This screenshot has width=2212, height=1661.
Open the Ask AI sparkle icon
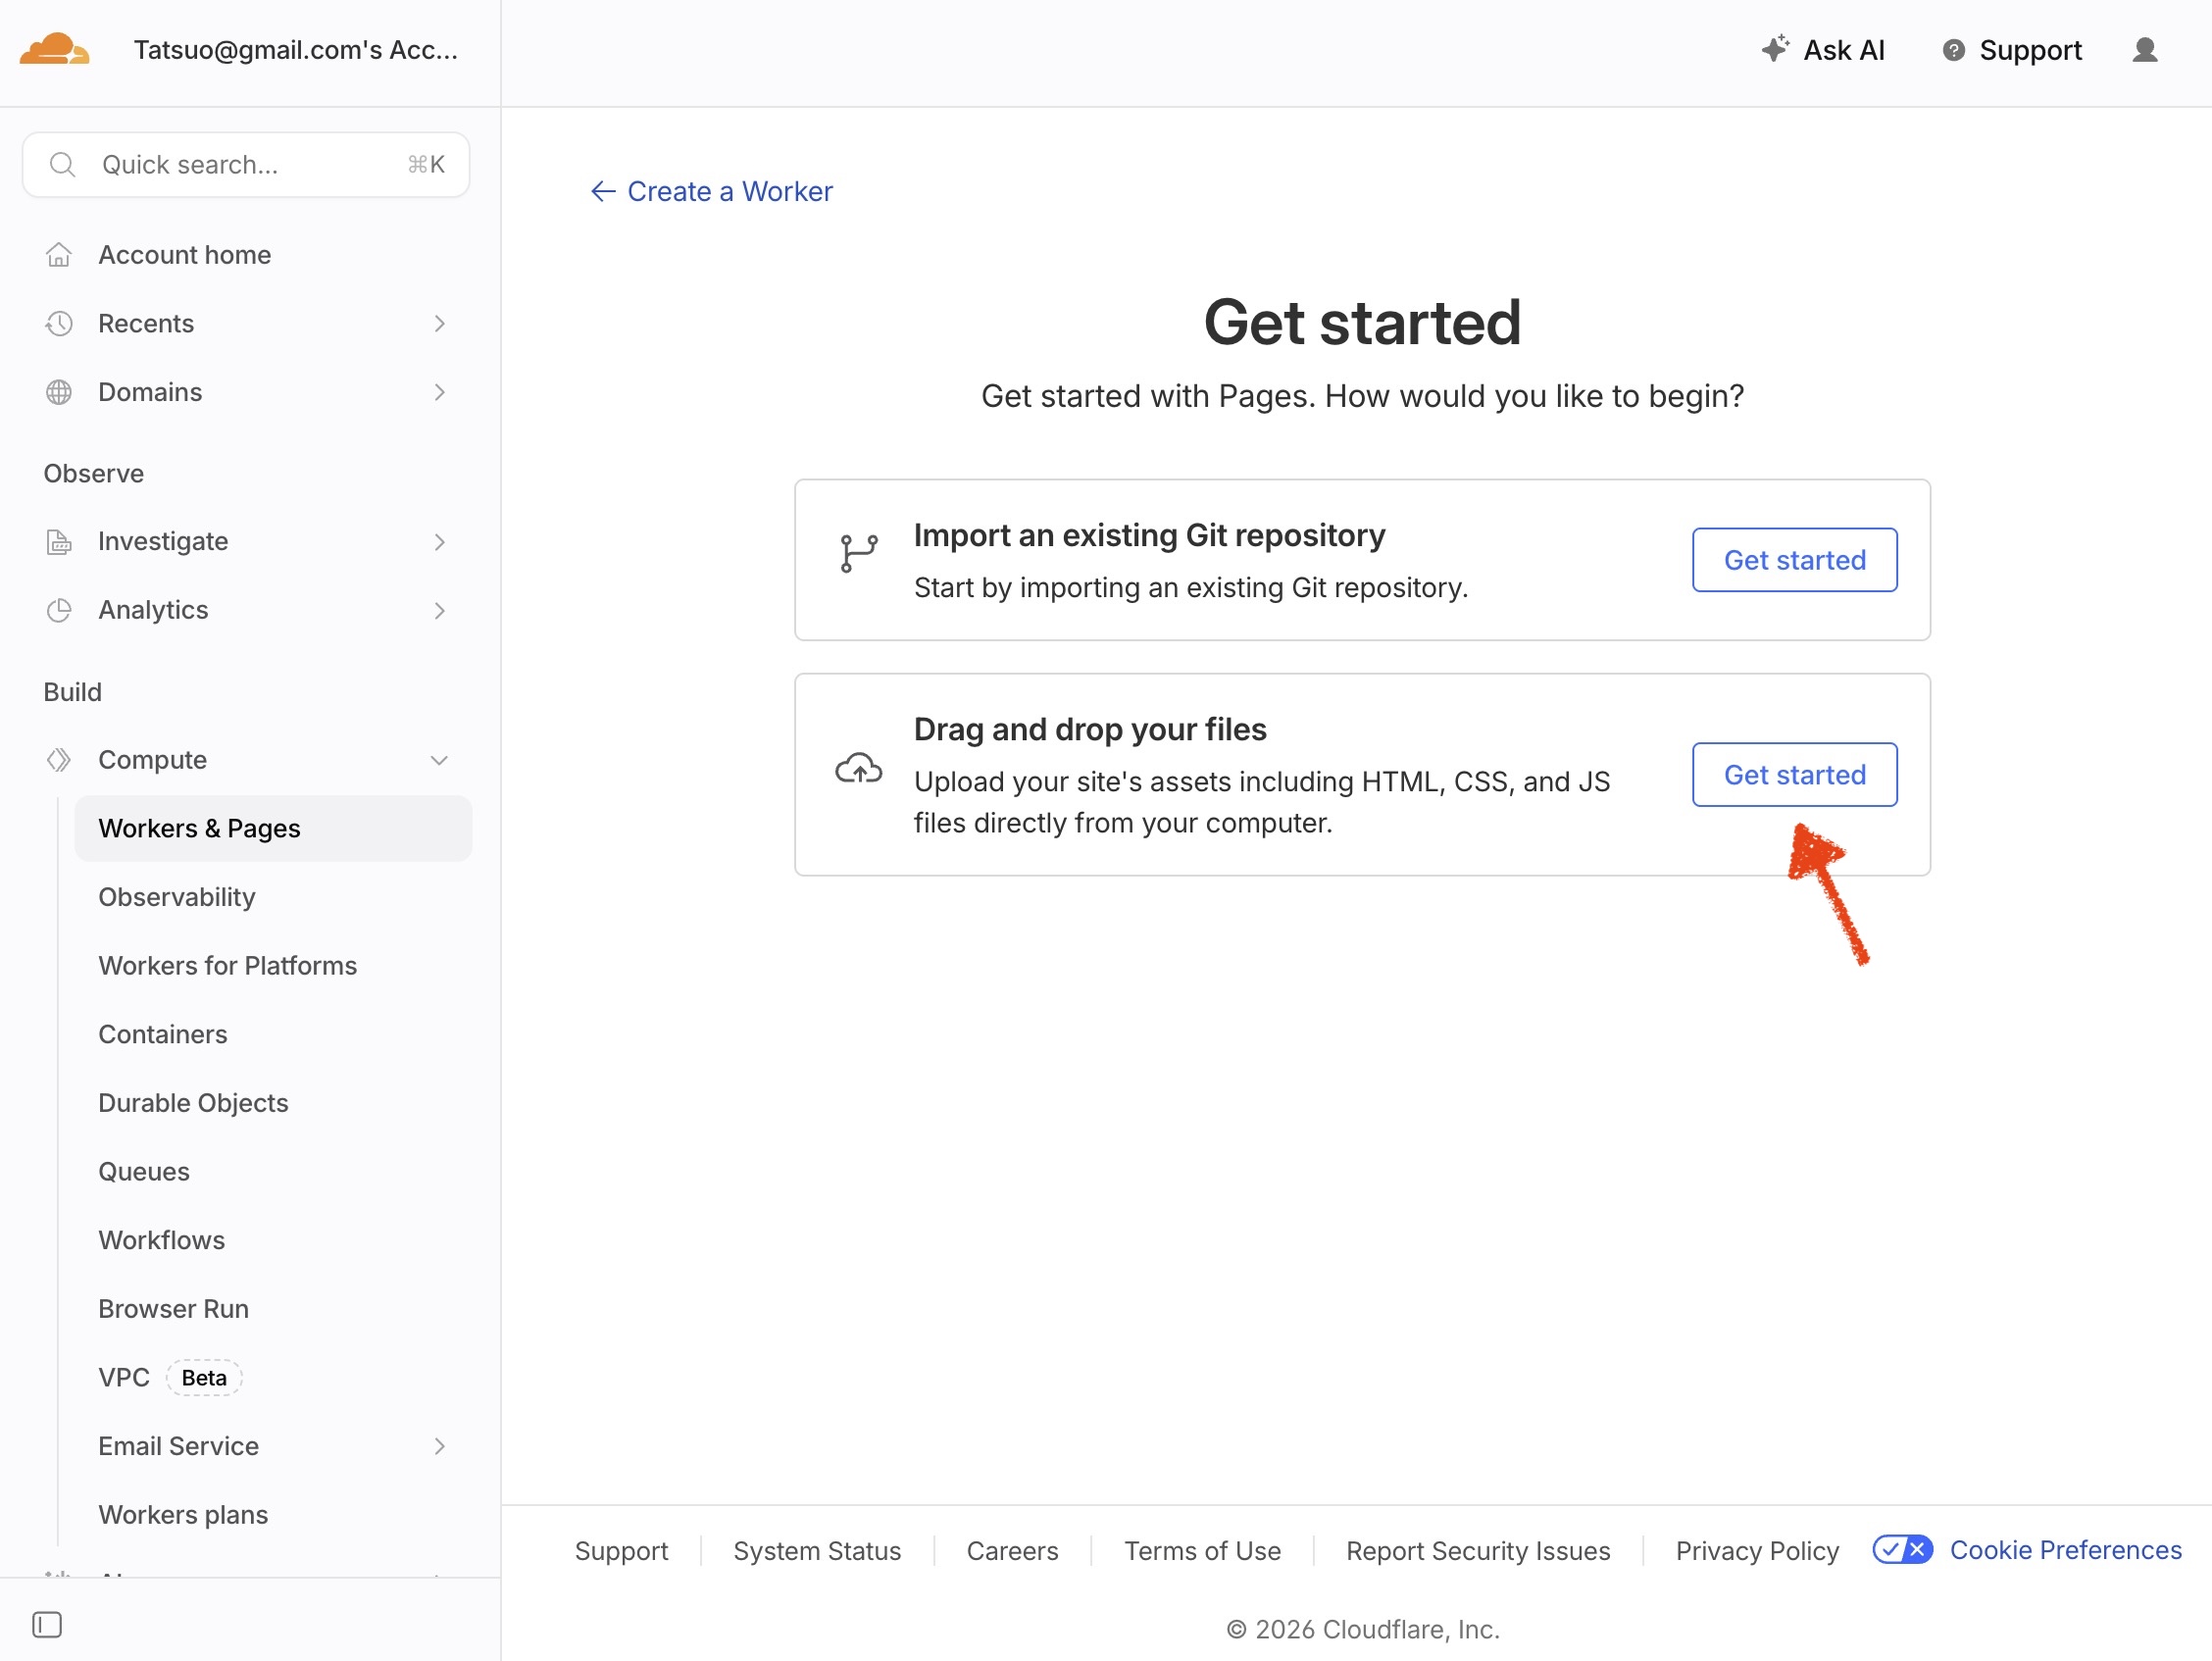pyautogui.click(x=1775, y=49)
